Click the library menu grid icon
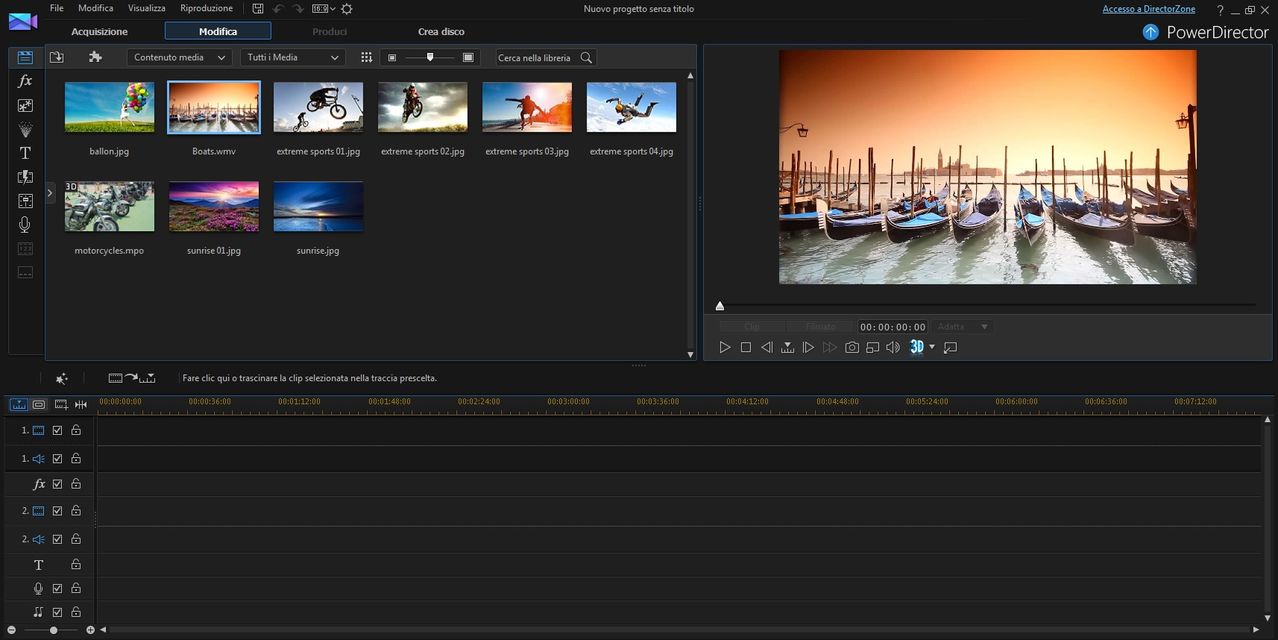 366,57
